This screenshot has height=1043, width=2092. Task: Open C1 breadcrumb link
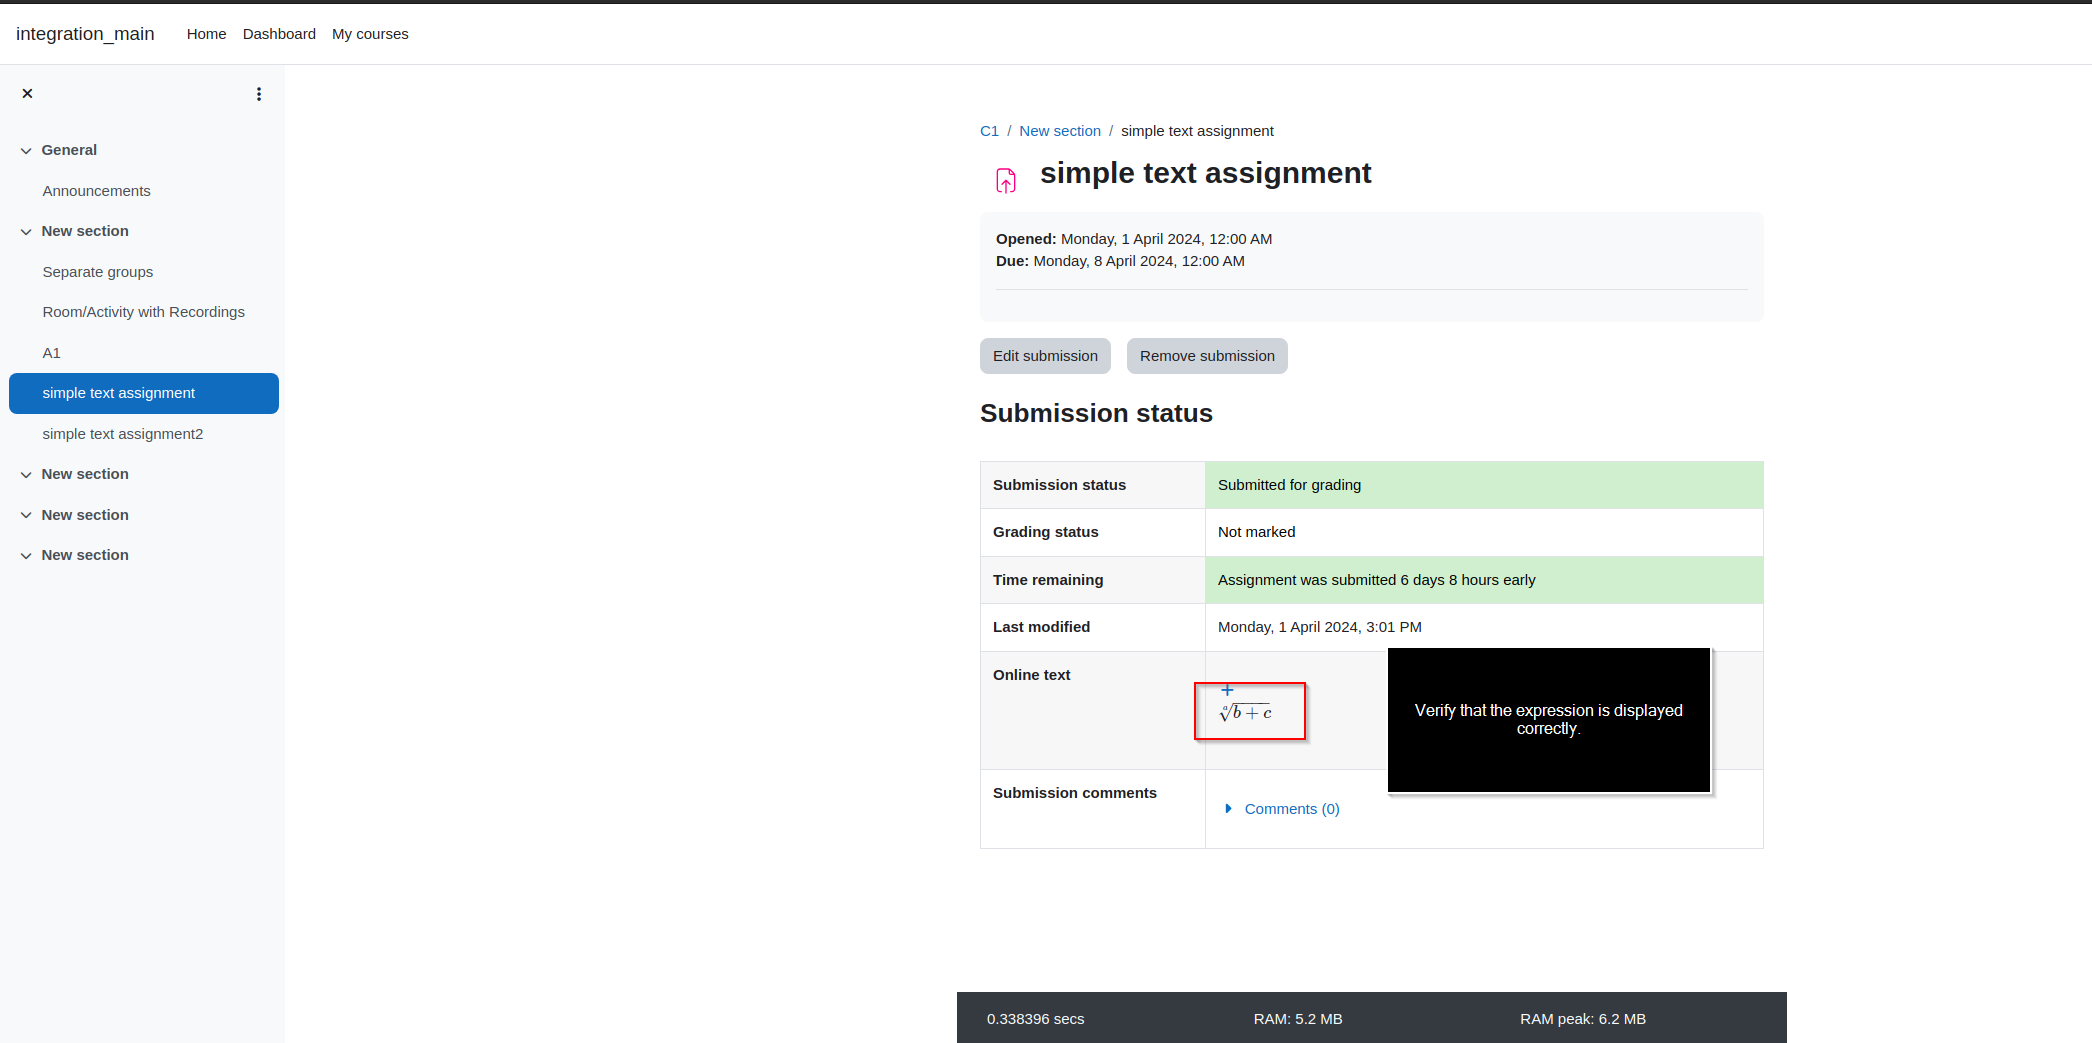989,131
